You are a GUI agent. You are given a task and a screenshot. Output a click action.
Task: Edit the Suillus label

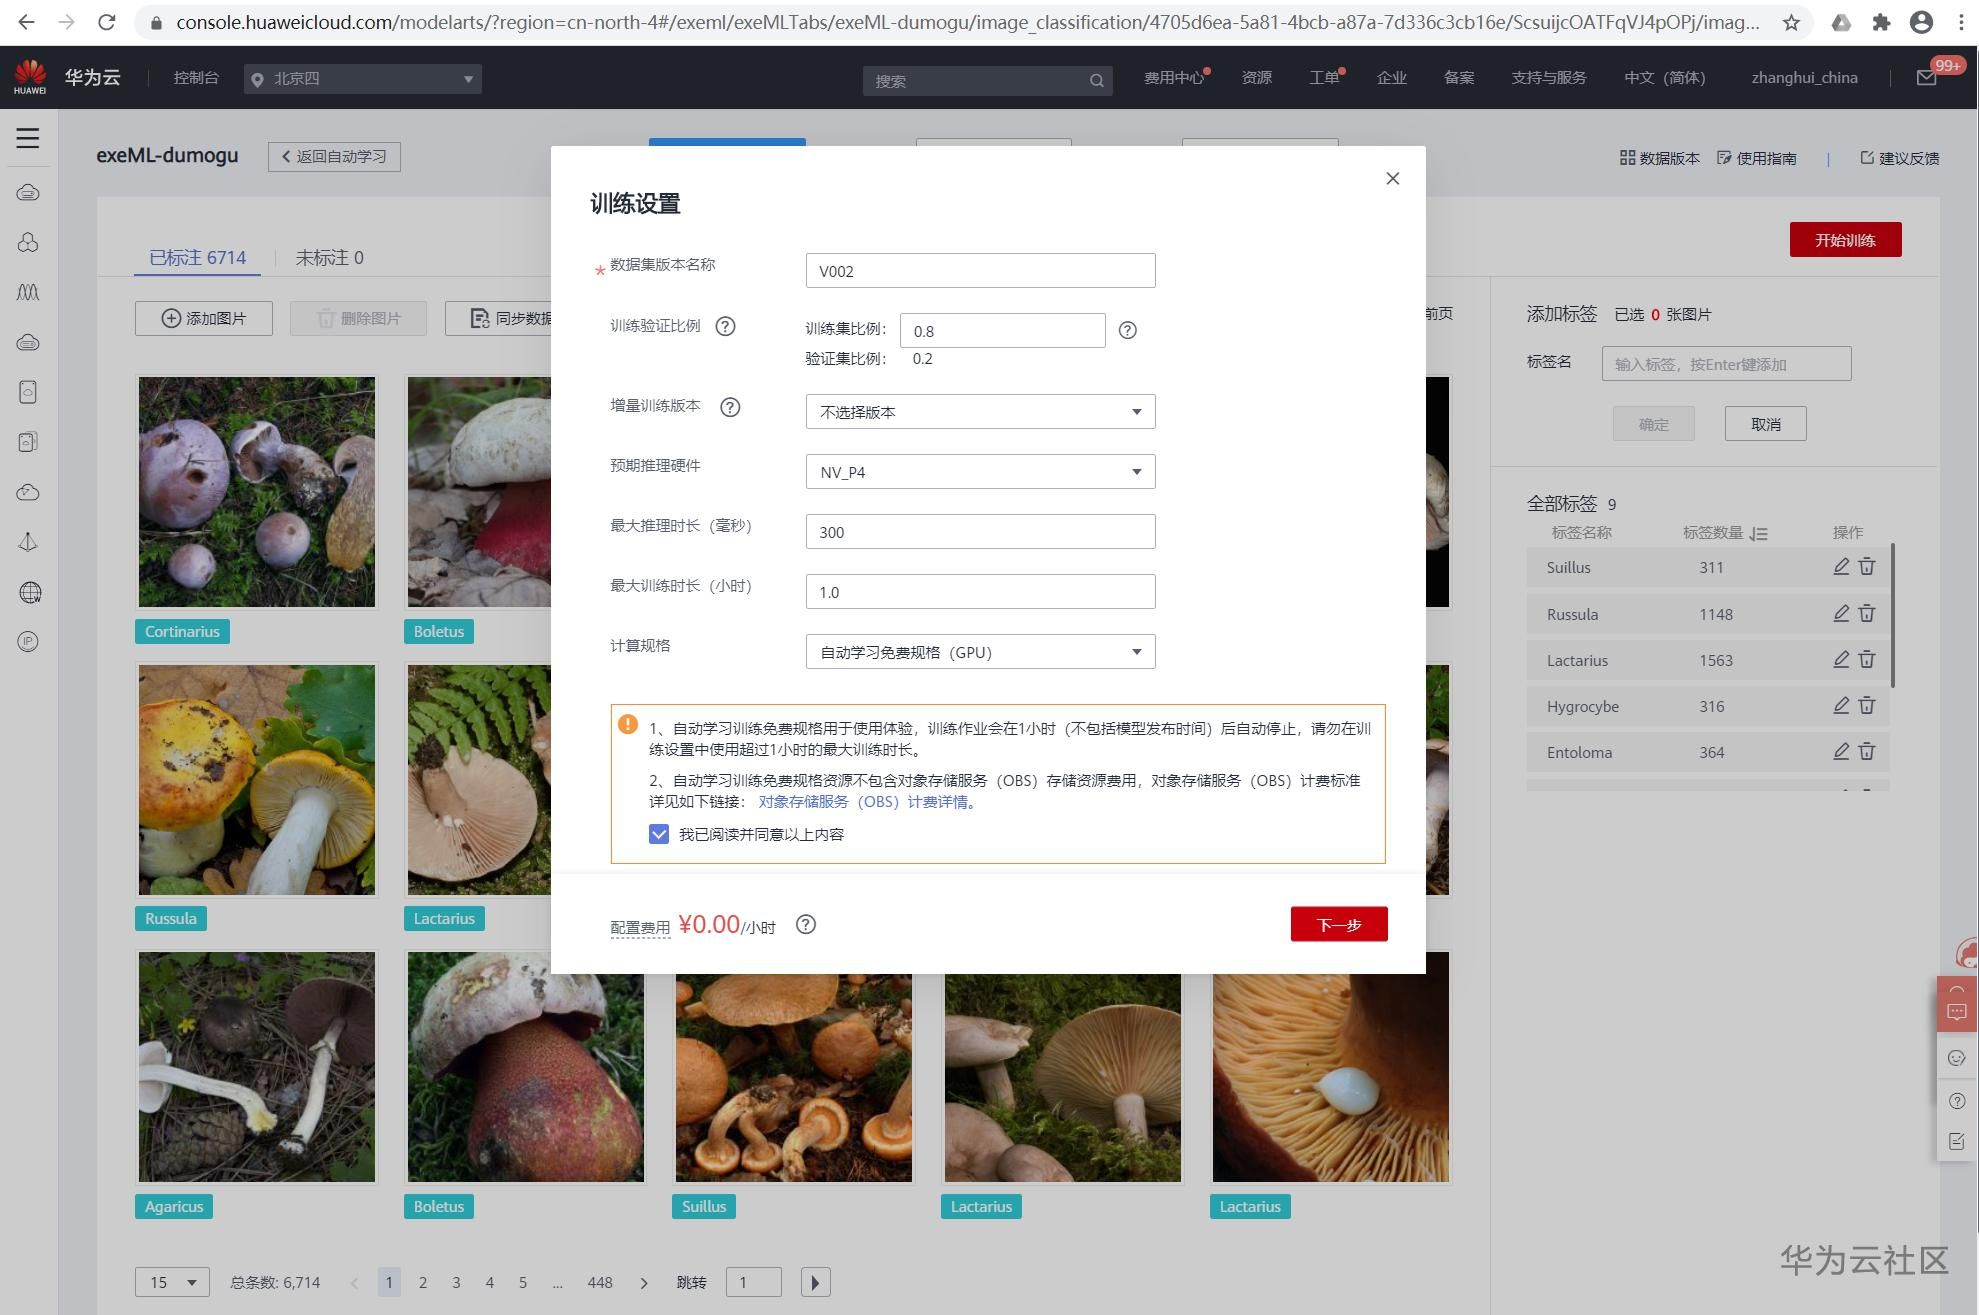(x=1841, y=567)
